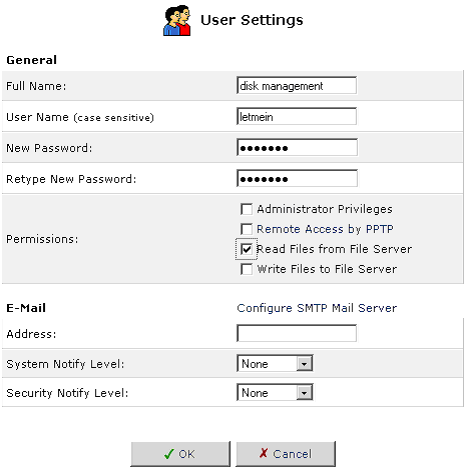466x469 pixels.
Task: Click the E-Mail Address input box
Action: tap(297, 333)
